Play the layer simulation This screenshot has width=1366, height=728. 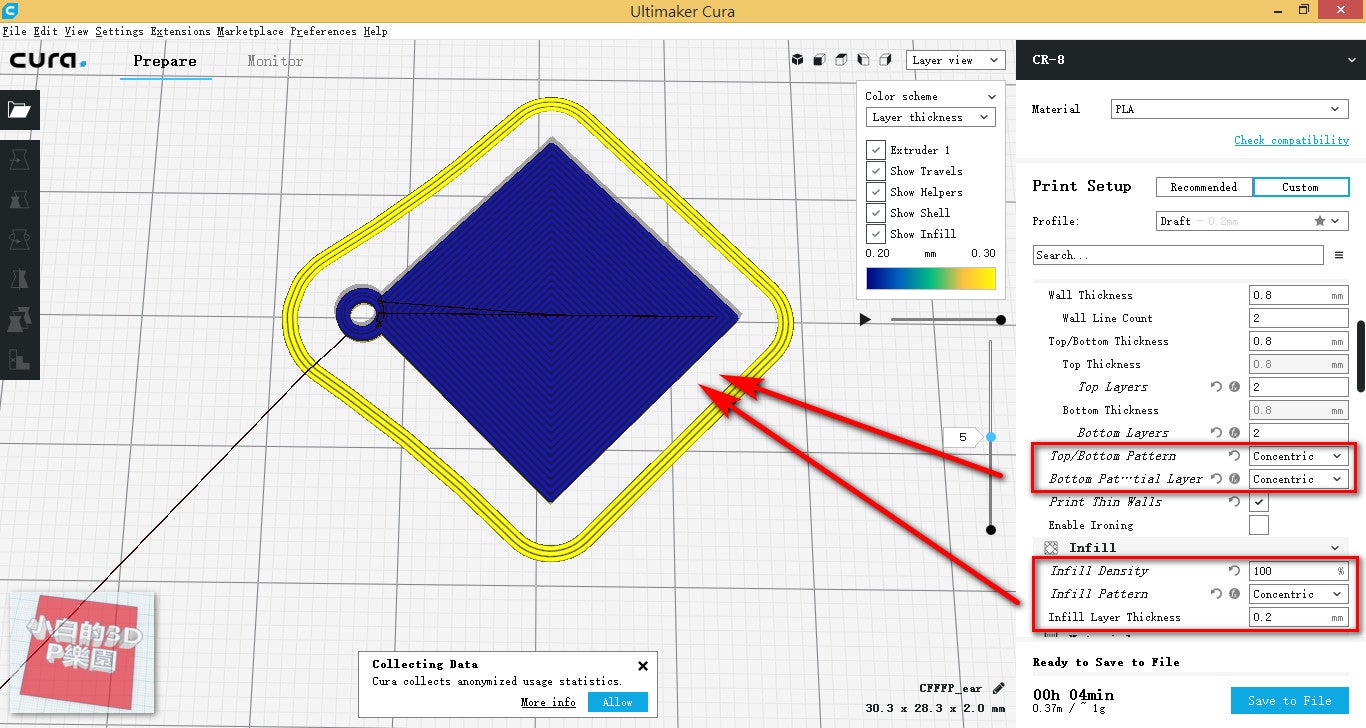coord(865,319)
